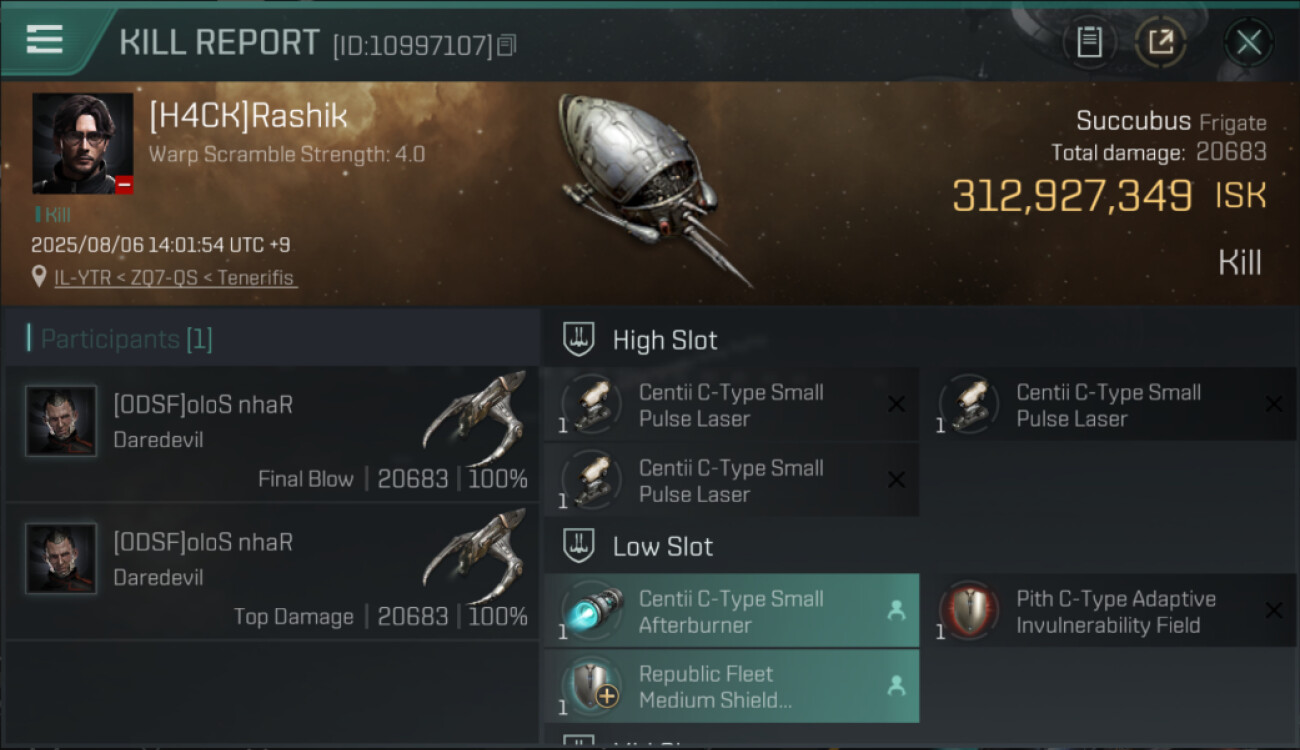Select the Republic Fleet Medium Shield module
1300x750 pixels.
tap(731, 686)
